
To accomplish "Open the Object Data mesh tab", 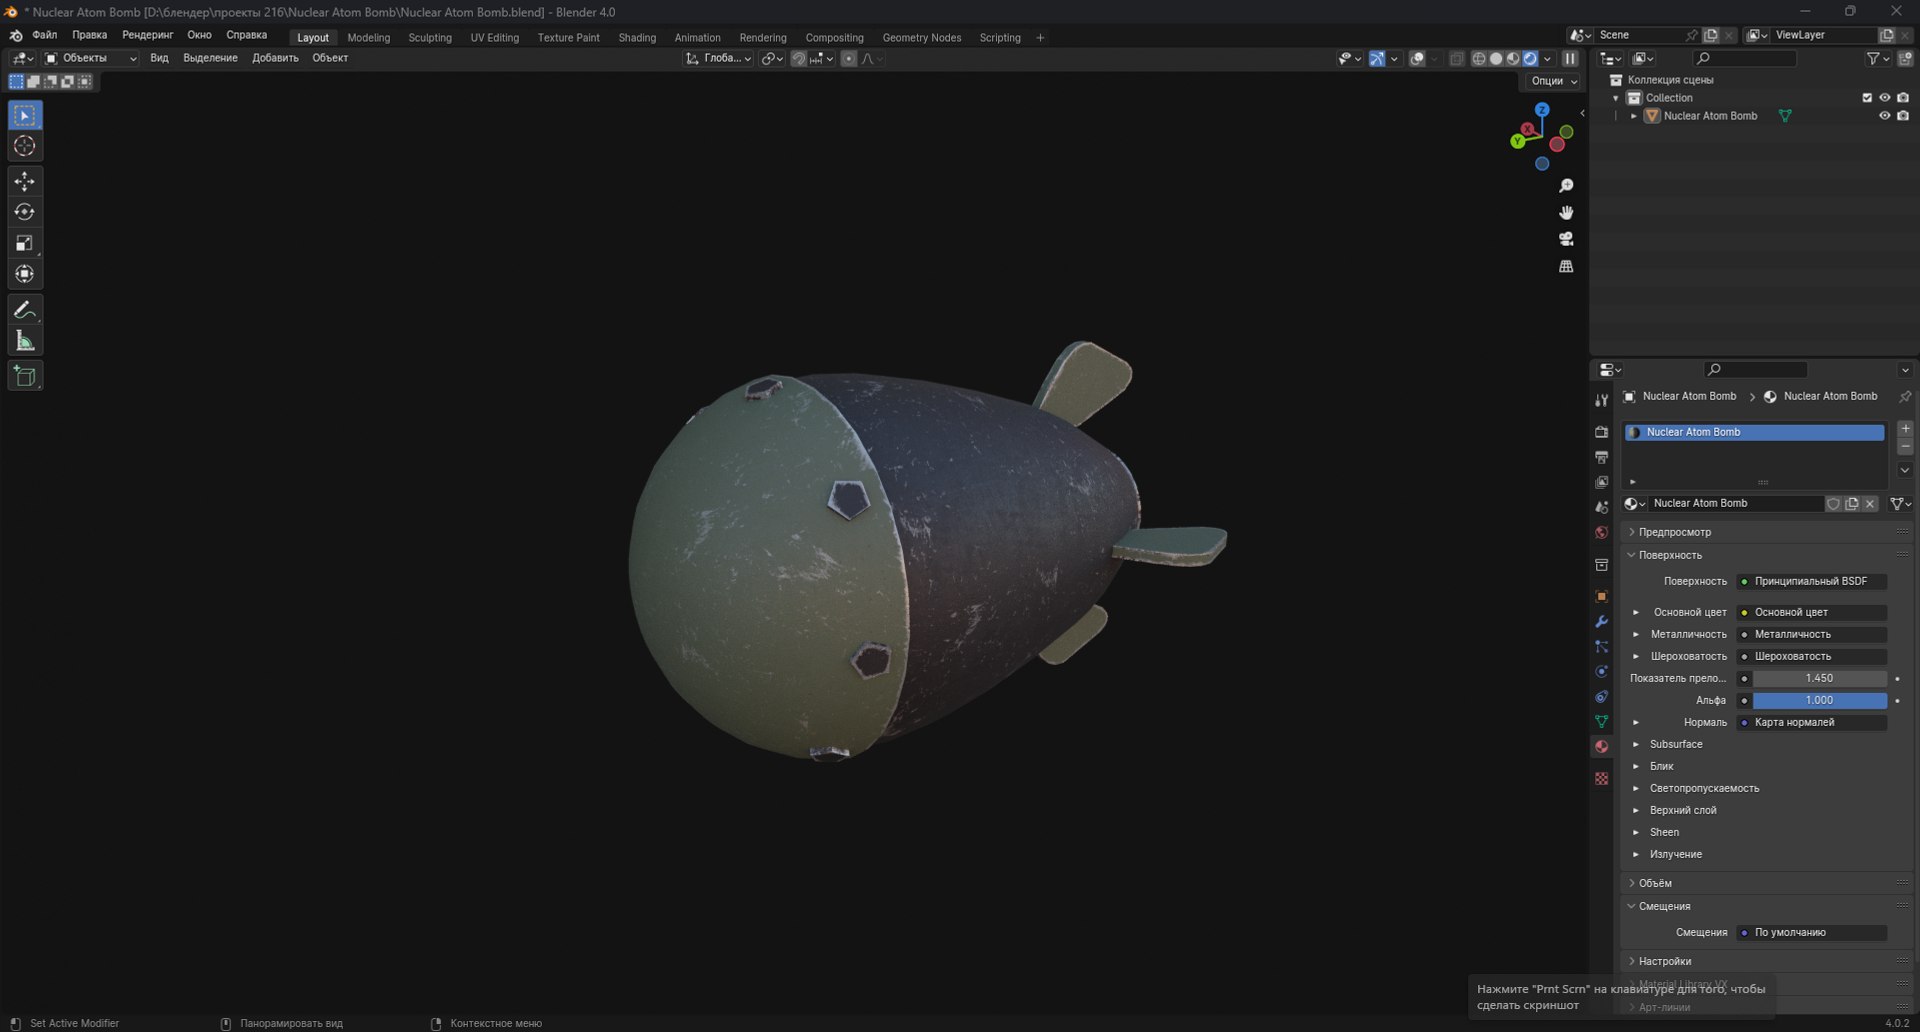I will coord(1601,721).
